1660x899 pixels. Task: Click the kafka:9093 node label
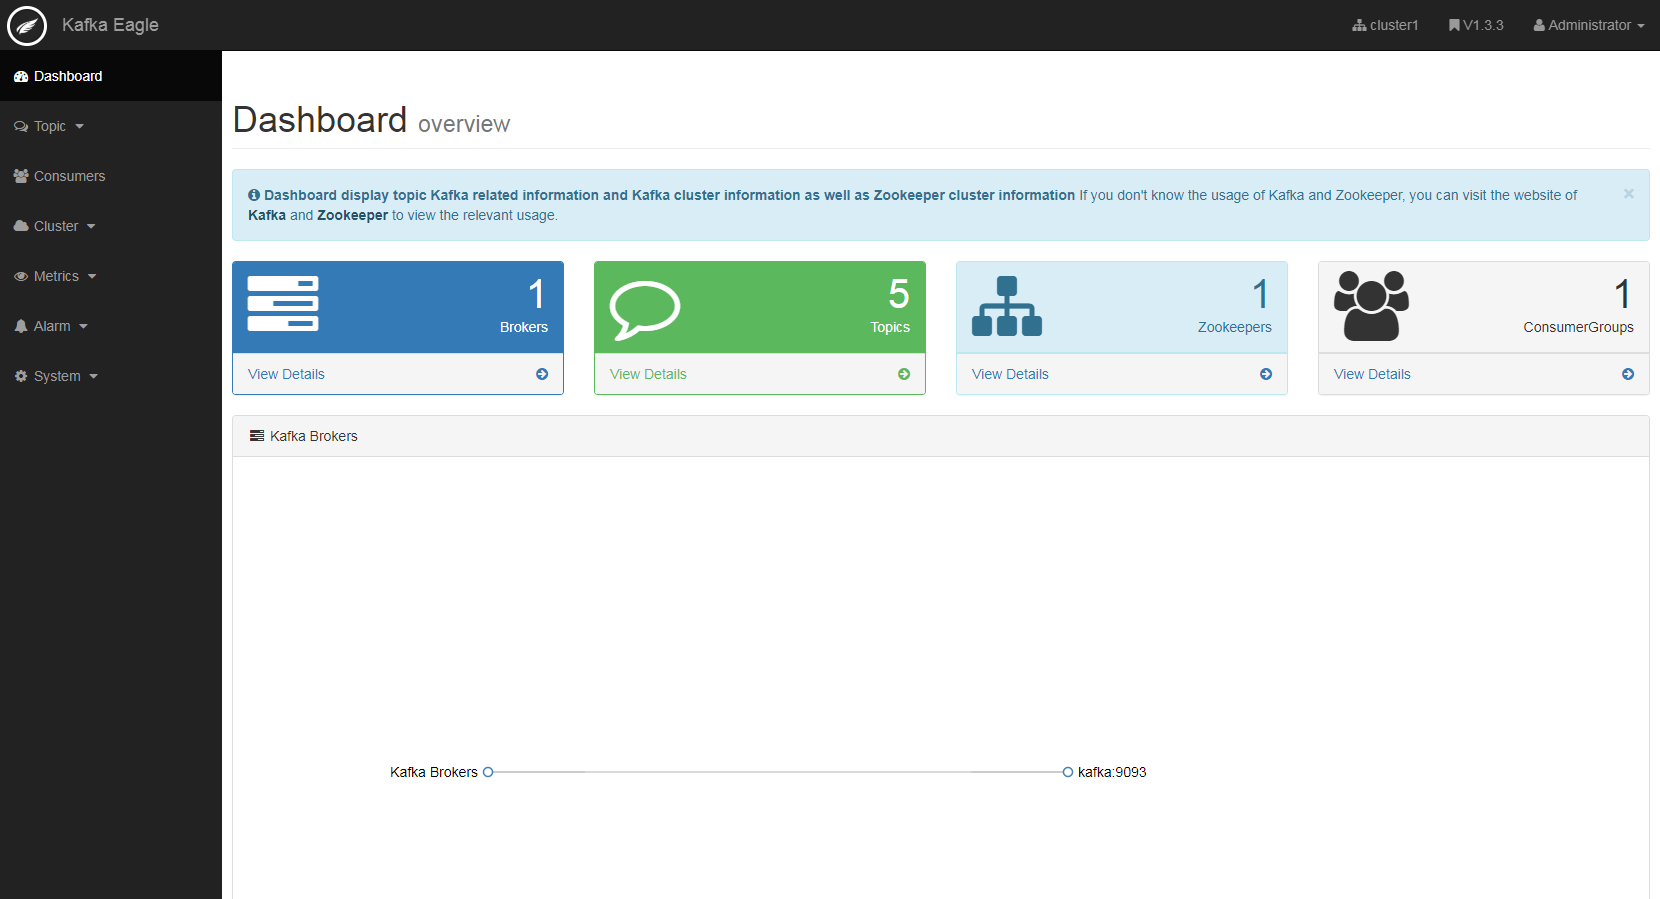point(1112,772)
